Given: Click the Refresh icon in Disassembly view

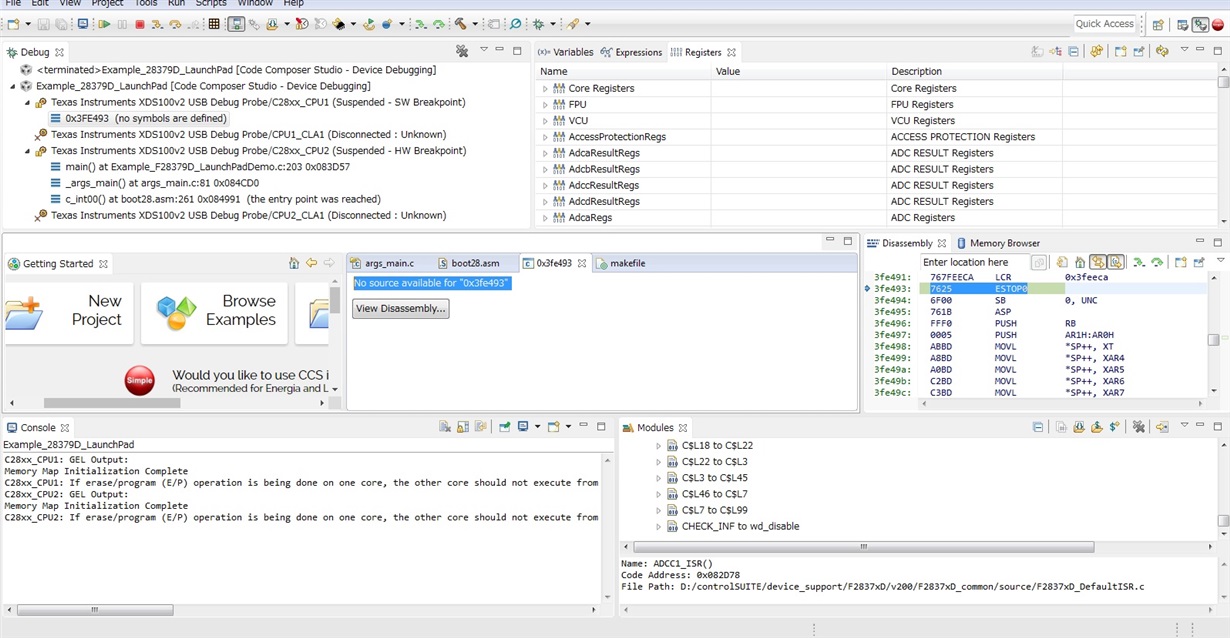Looking at the screenshot, I should pyautogui.click(x=1062, y=262).
